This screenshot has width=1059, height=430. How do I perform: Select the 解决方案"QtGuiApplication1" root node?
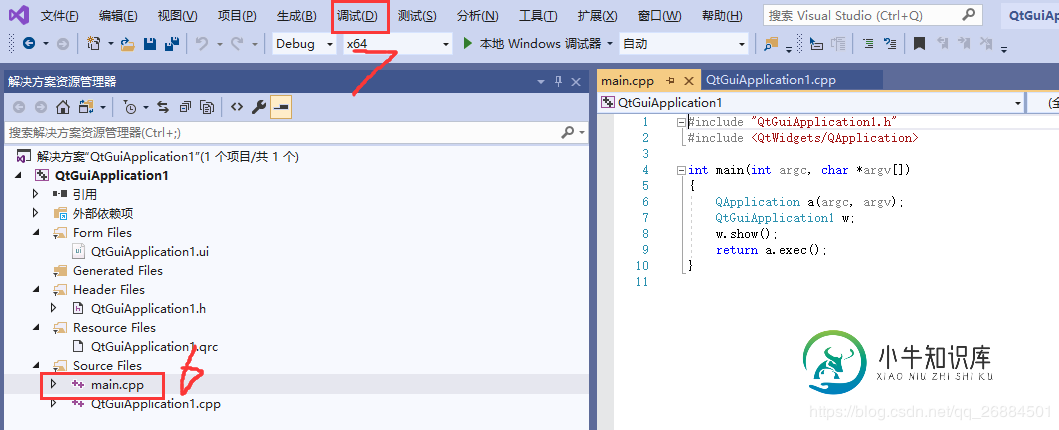coord(167,157)
